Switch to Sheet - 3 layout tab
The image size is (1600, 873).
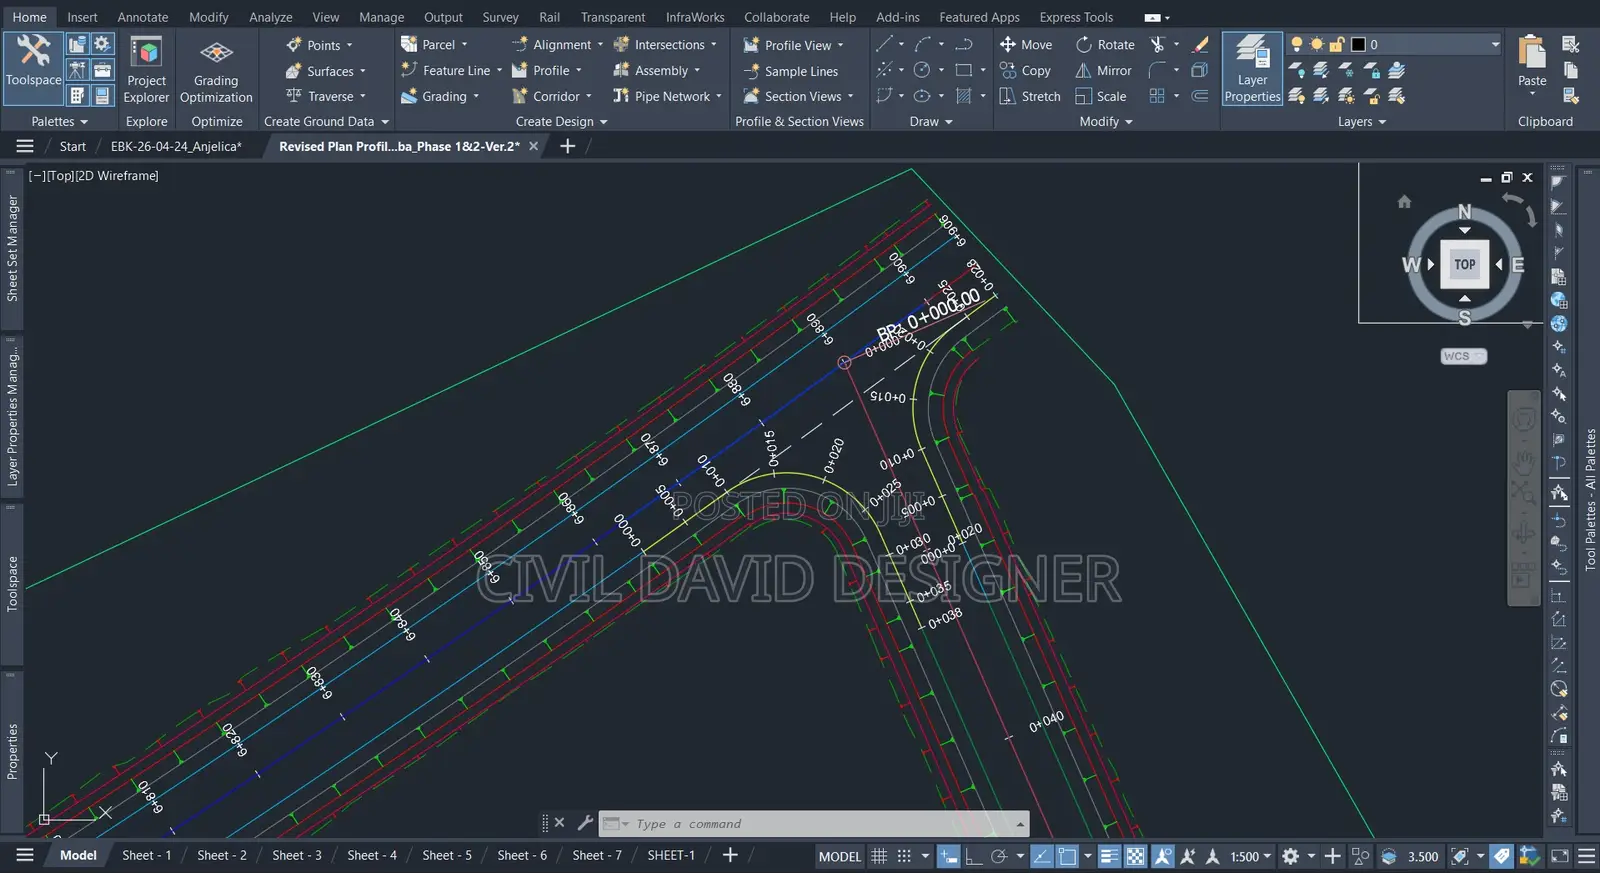(297, 855)
